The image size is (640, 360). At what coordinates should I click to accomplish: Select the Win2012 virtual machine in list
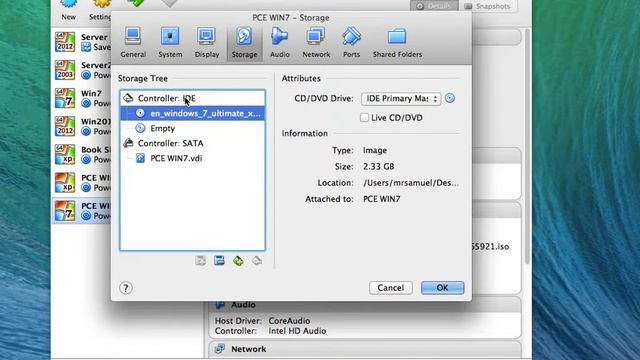click(x=82, y=127)
